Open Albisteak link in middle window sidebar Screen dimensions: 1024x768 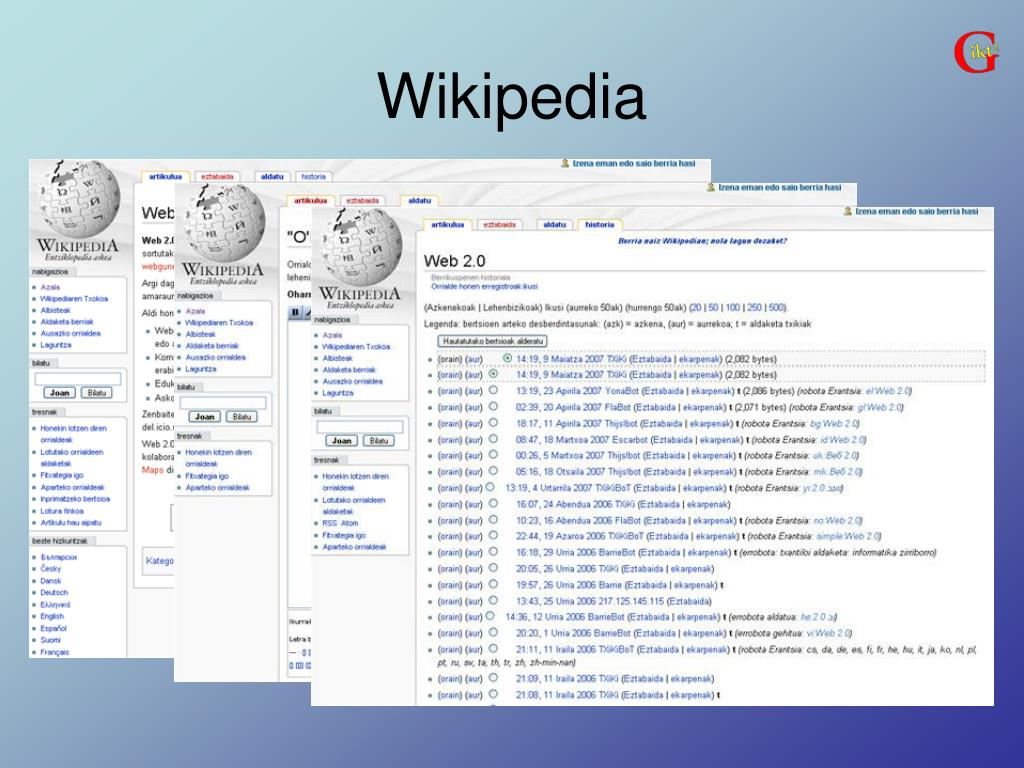tap(200, 334)
